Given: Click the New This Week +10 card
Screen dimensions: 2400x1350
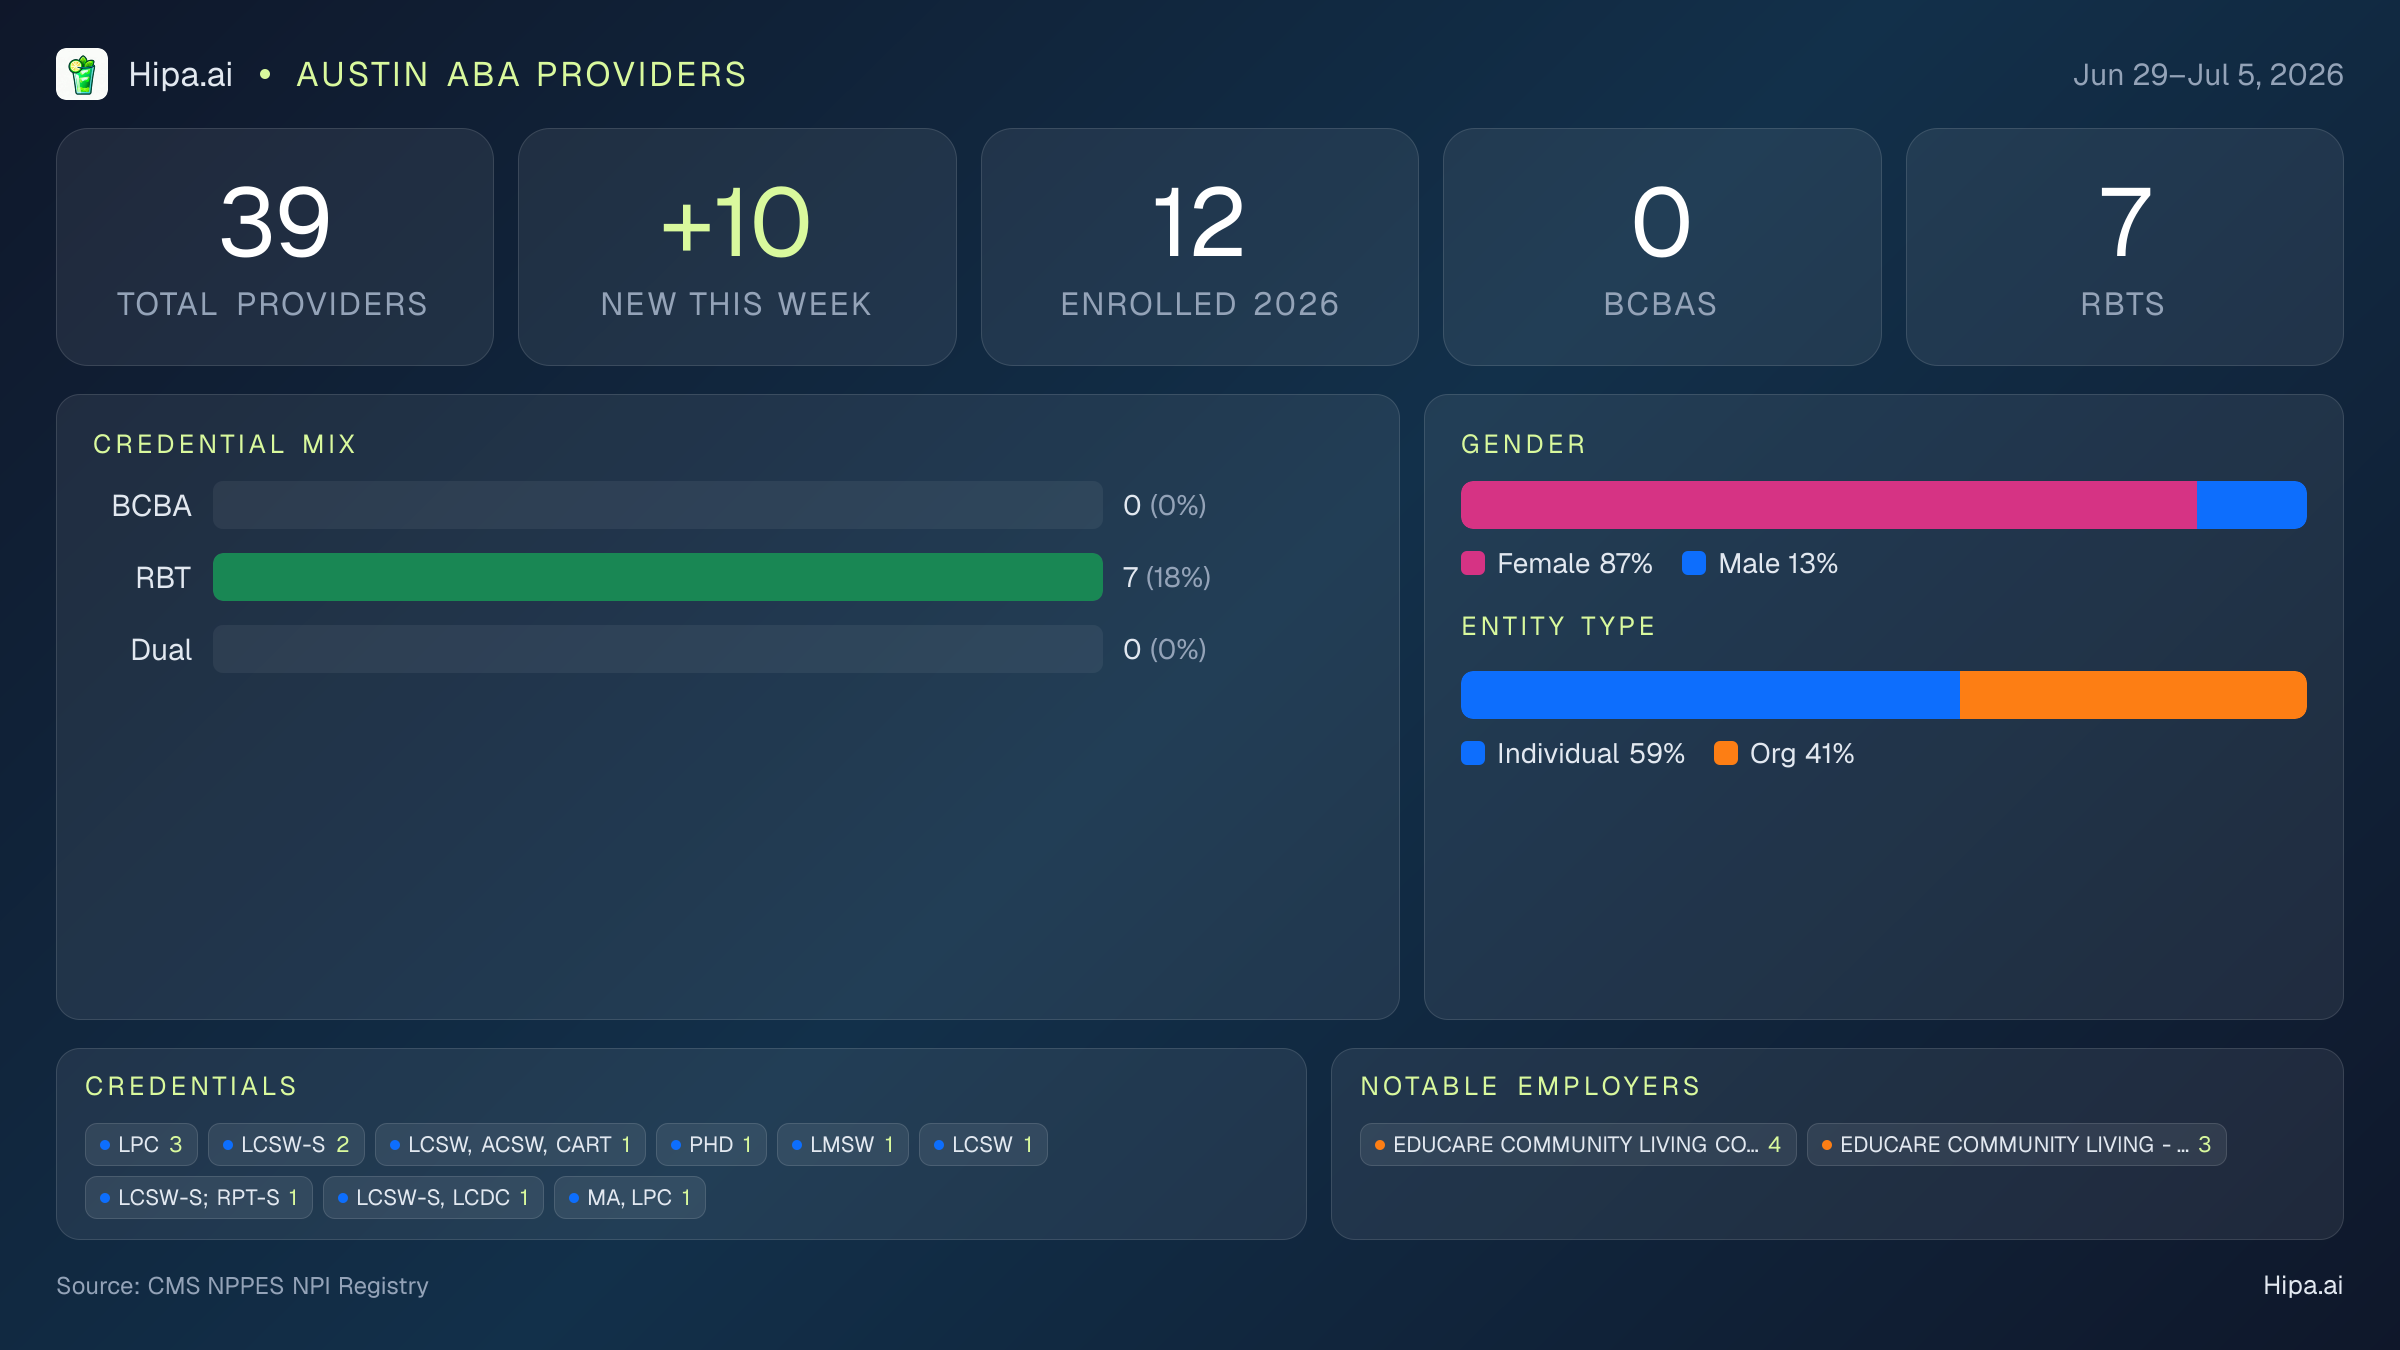Looking at the screenshot, I should pos(737,247).
